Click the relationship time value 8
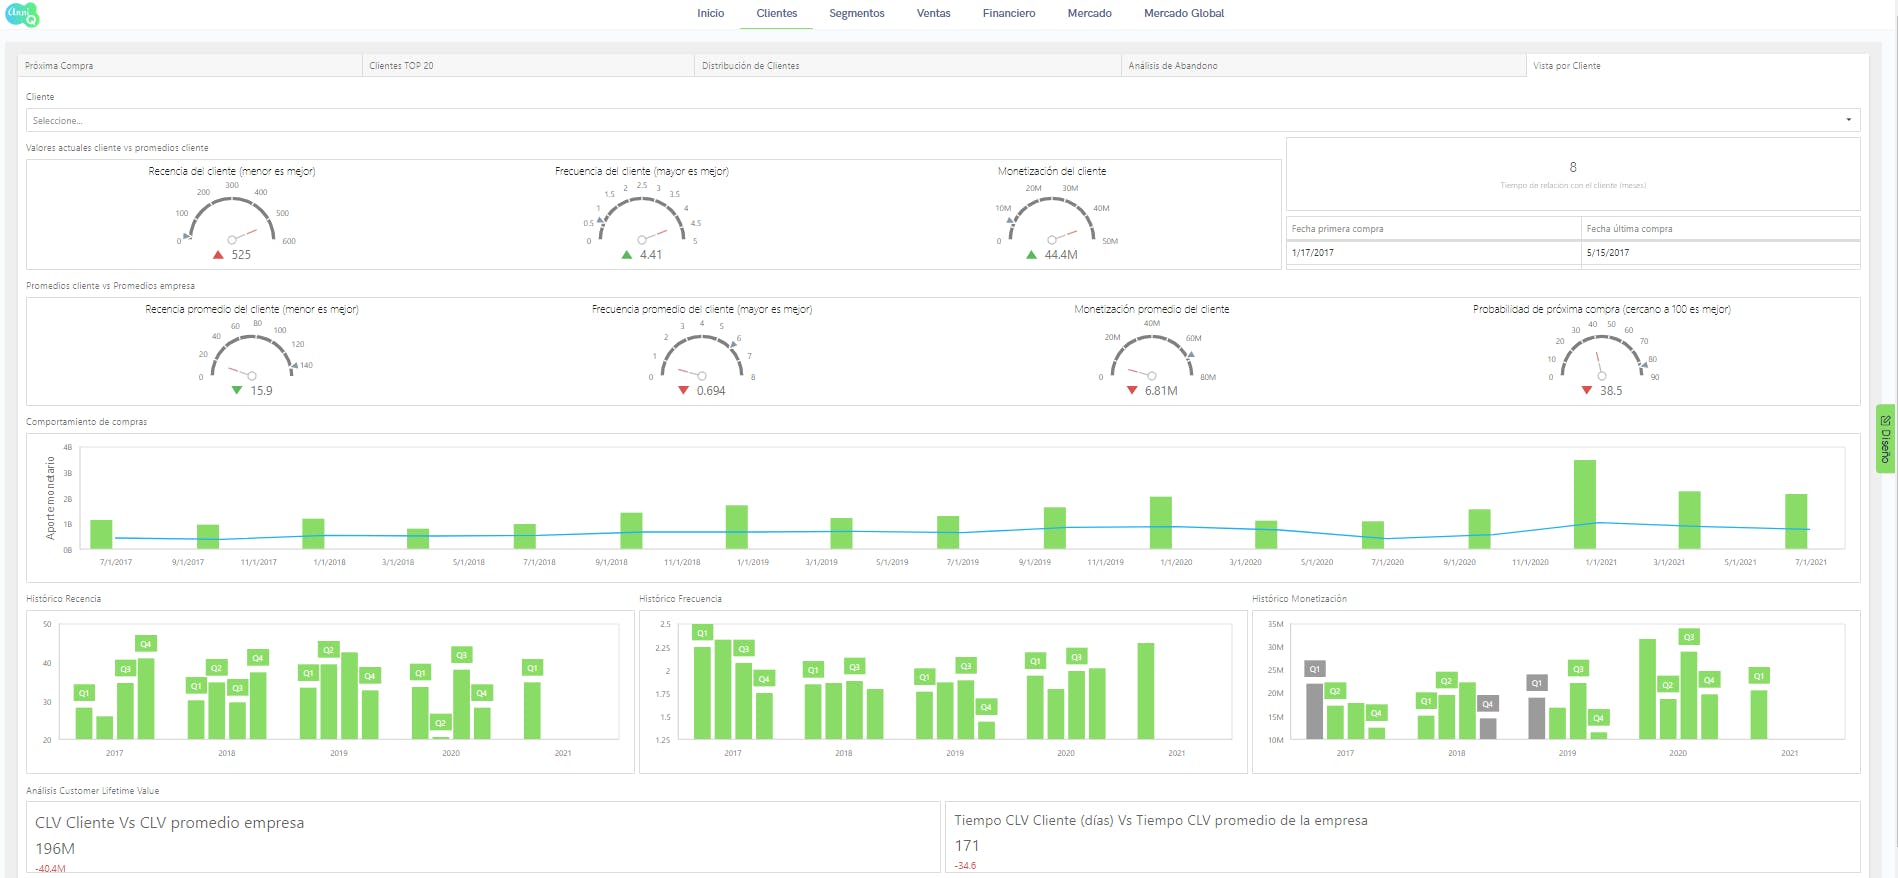Image resolution: width=1898 pixels, height=878 pixels. coord(1573,167)
